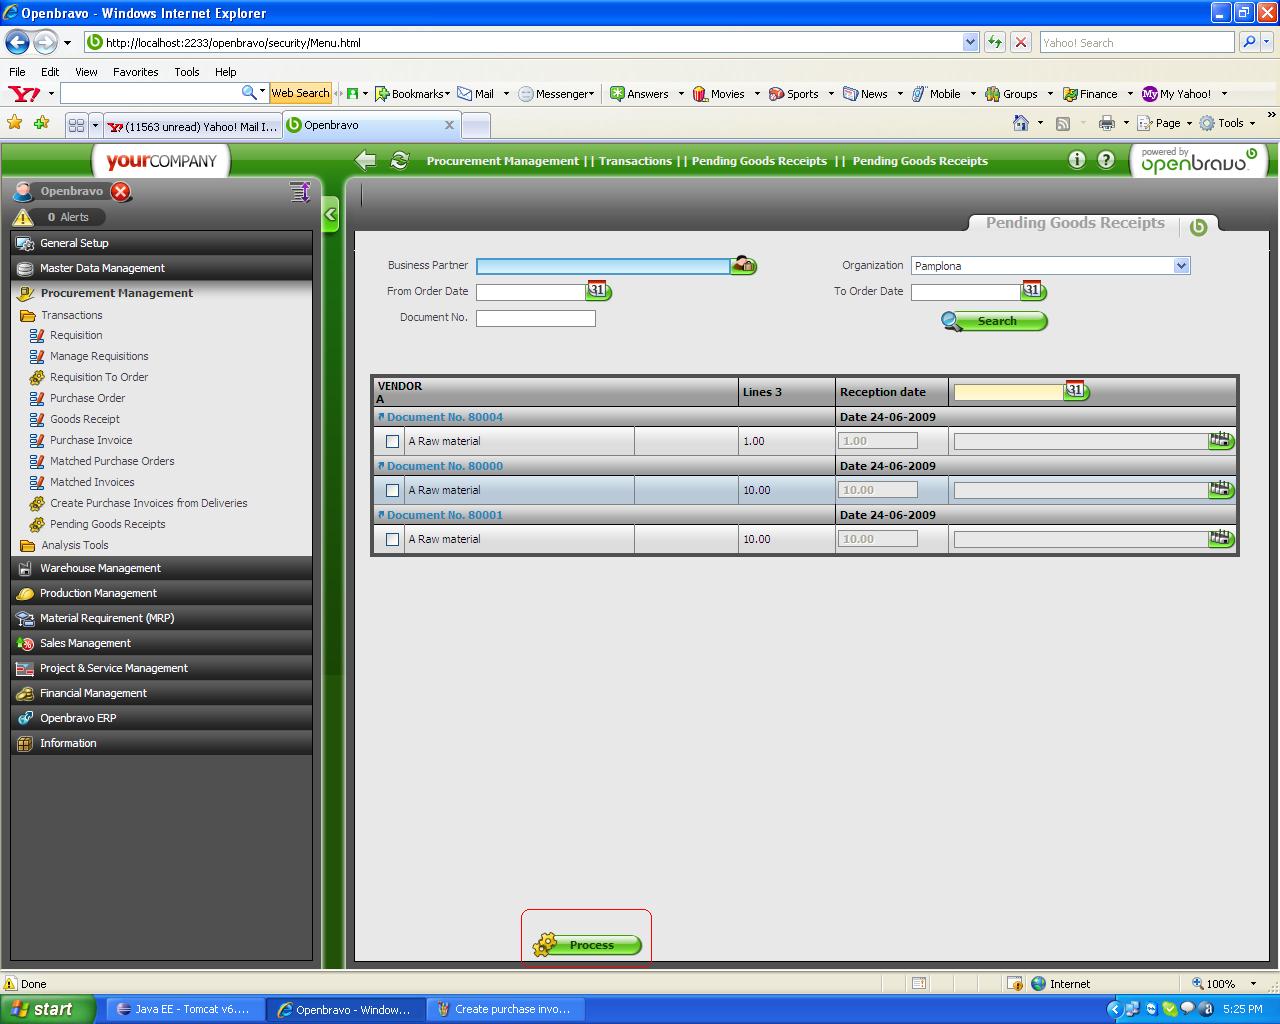
Task: Collapse the left menu panel arrow
Action: (x=331, y=214)
